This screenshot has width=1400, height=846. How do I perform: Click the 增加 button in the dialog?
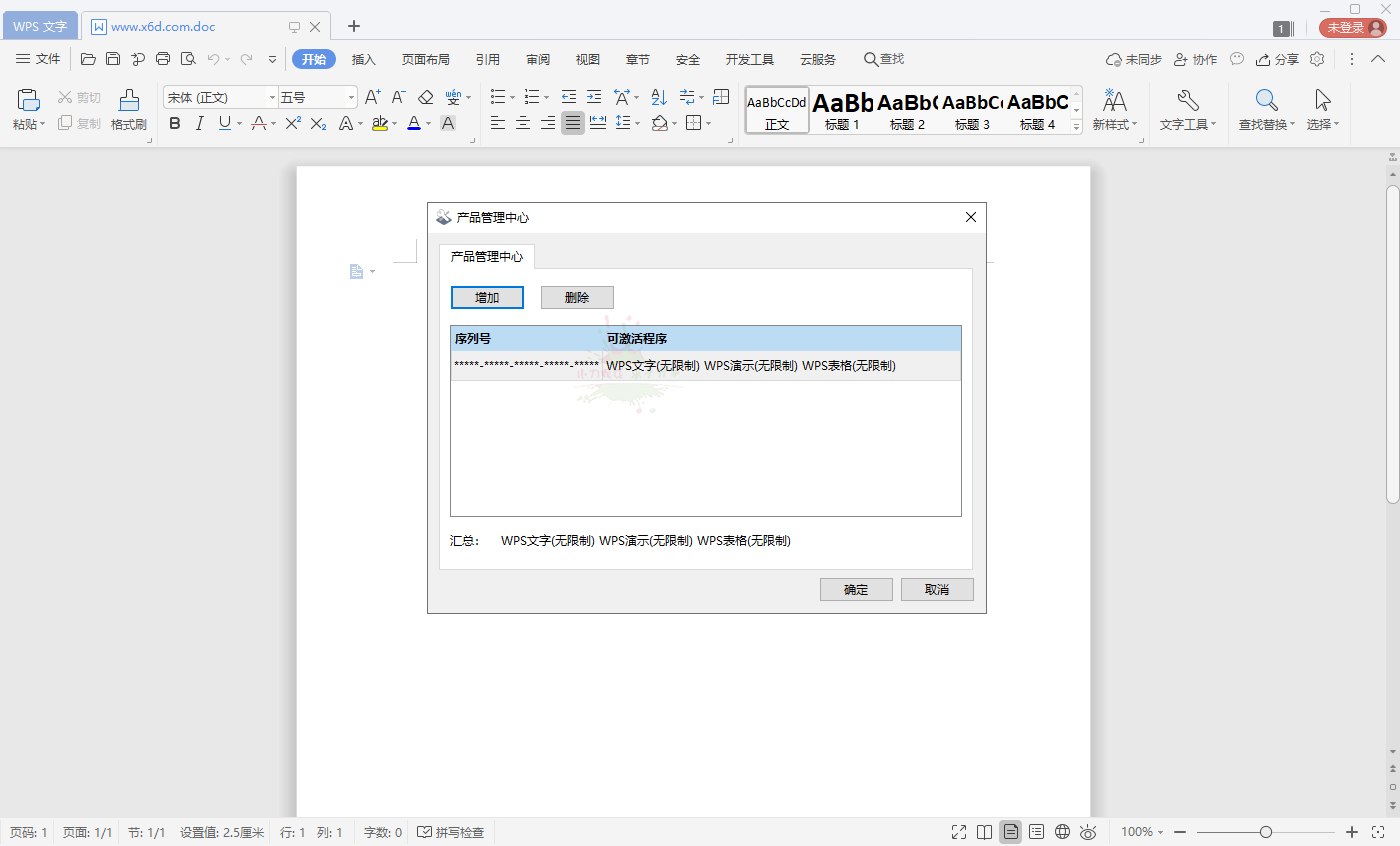(x=487, y=297)
